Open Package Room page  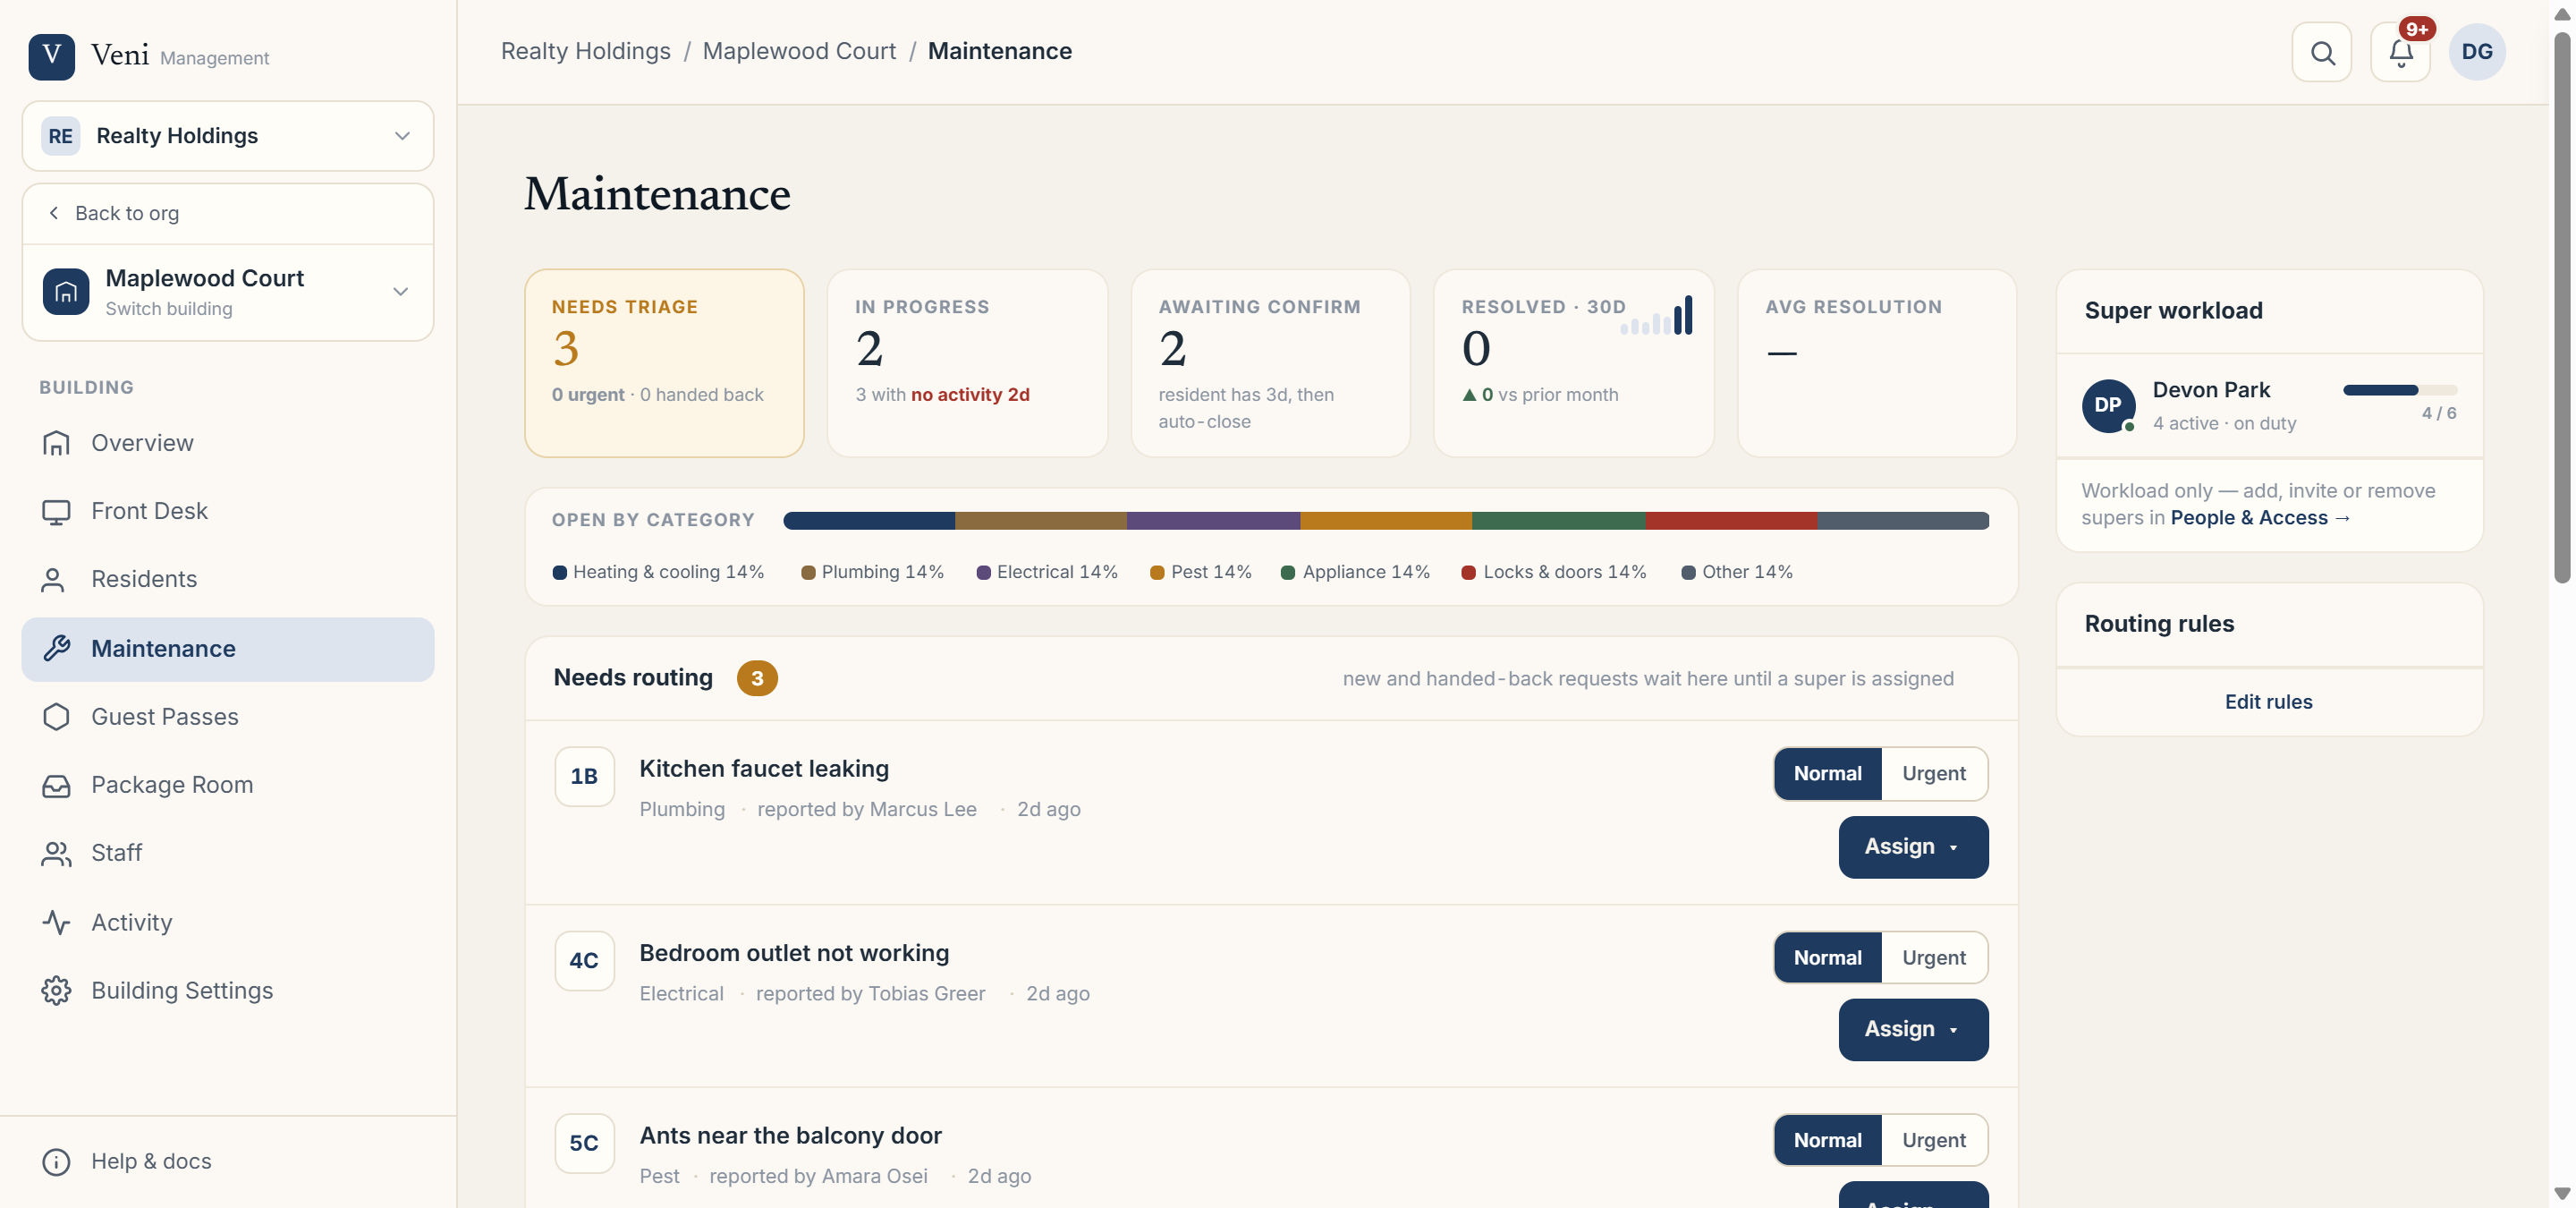point(227,785)
